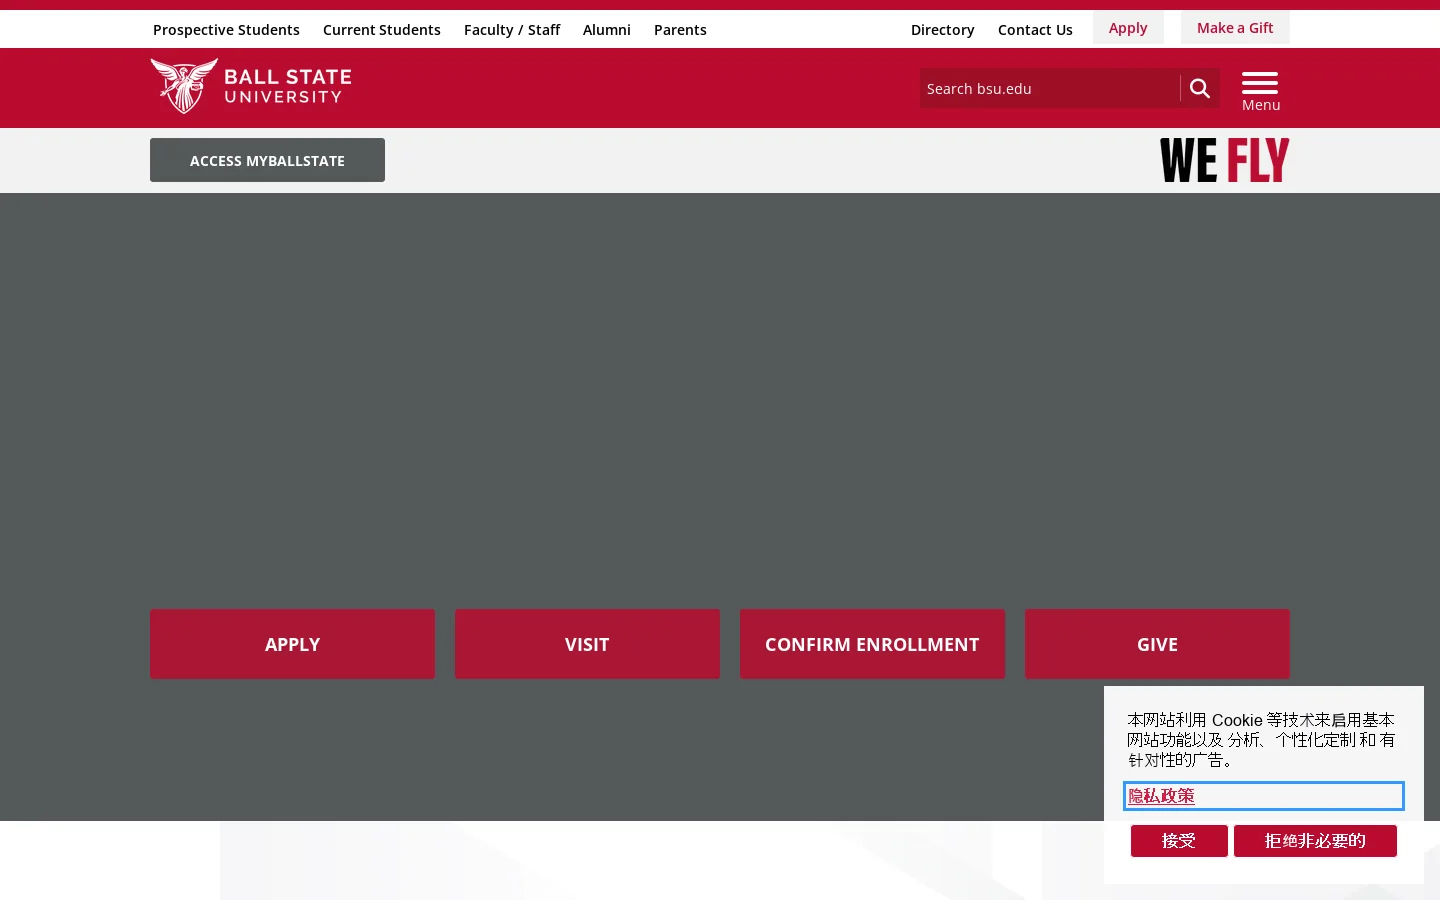Go to Faculty / Staff page

coord(512,30)
